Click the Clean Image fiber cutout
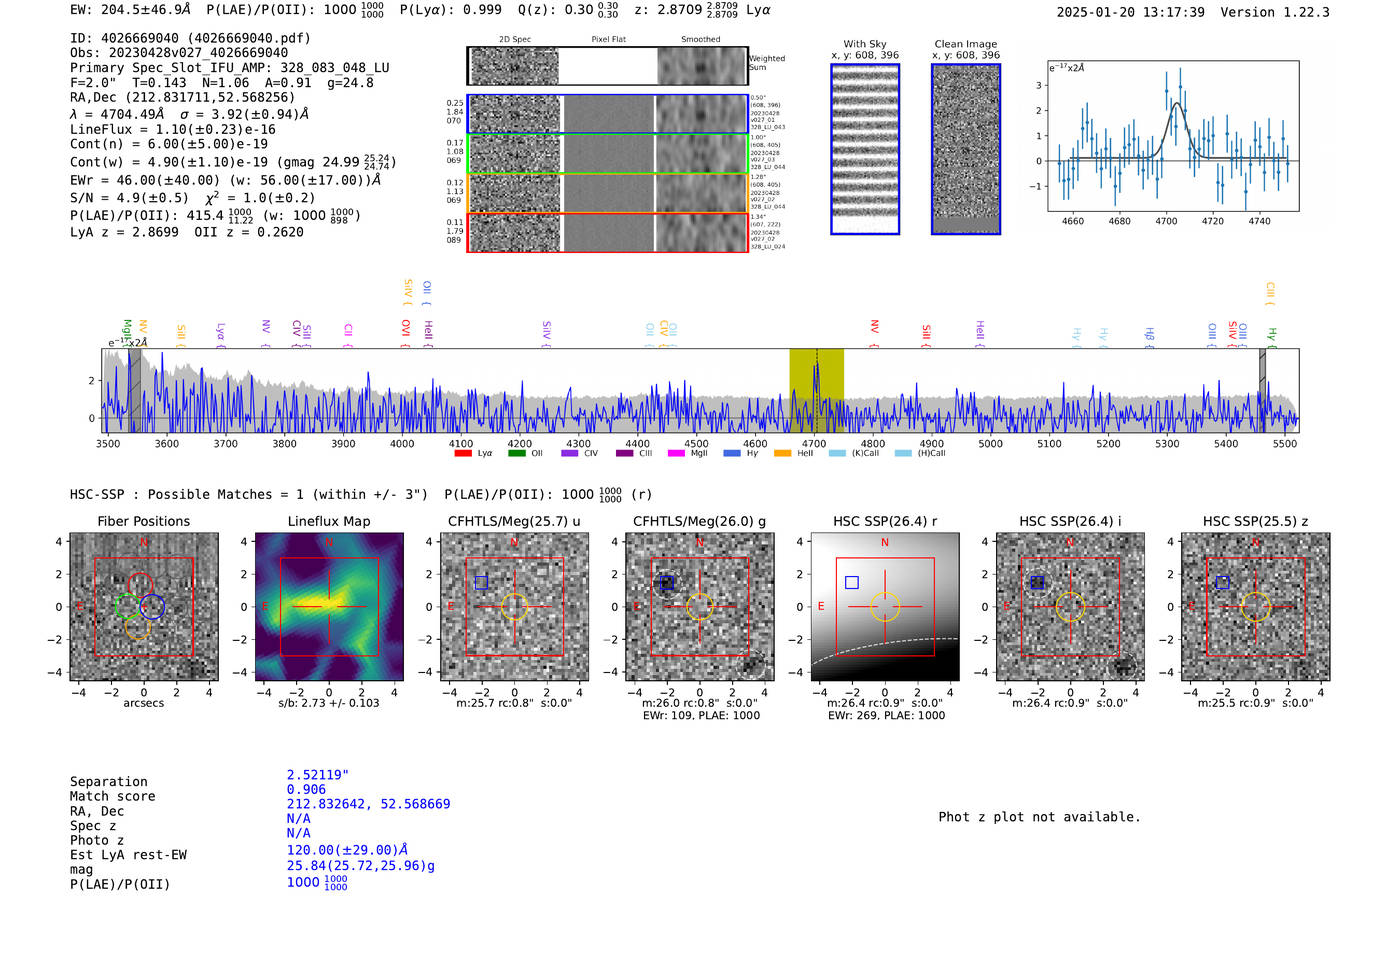This screenshot has width=1400, height=953. point(966,149)
